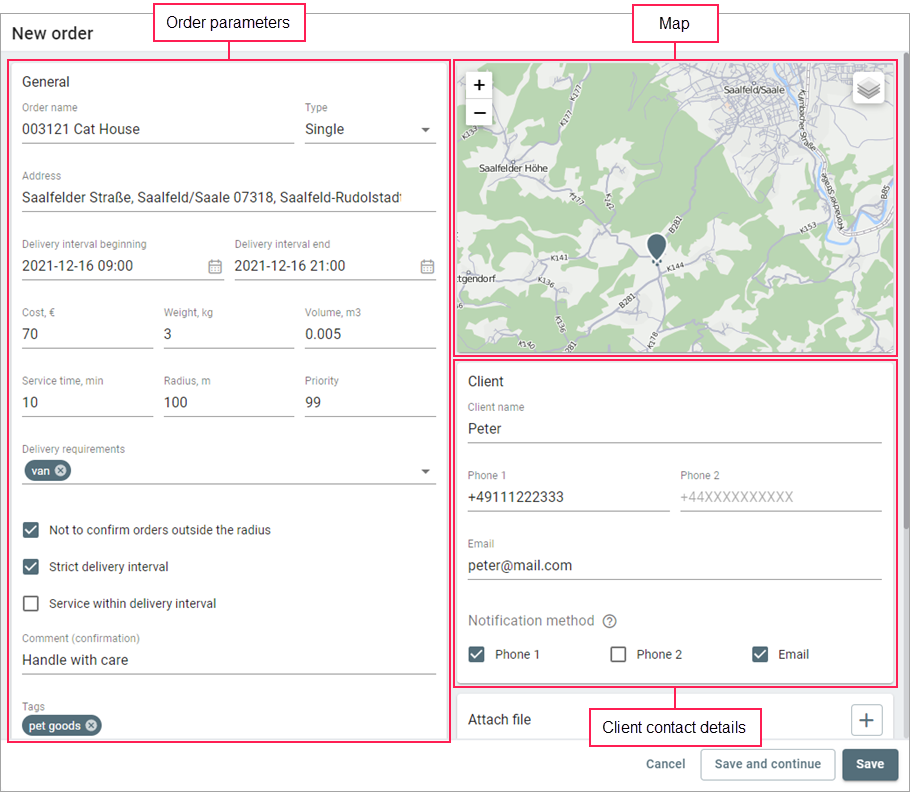Enable Phone 2 notification method
Screen dimensions: 910x792
point(618,655)
